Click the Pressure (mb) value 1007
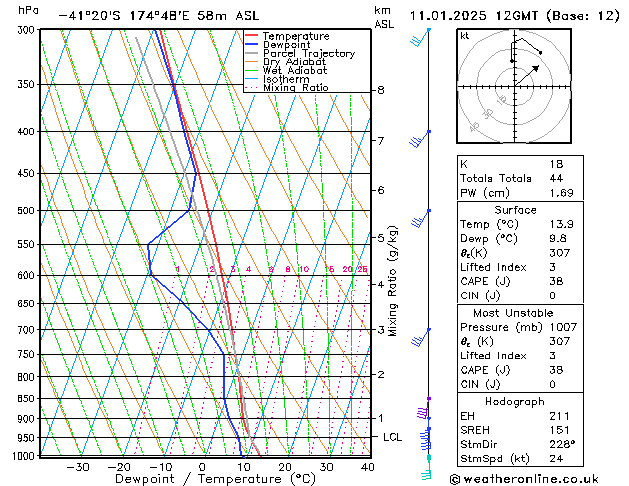Viewport: 629px width, 486px height. pyautogui.click(x=563, y=327)
